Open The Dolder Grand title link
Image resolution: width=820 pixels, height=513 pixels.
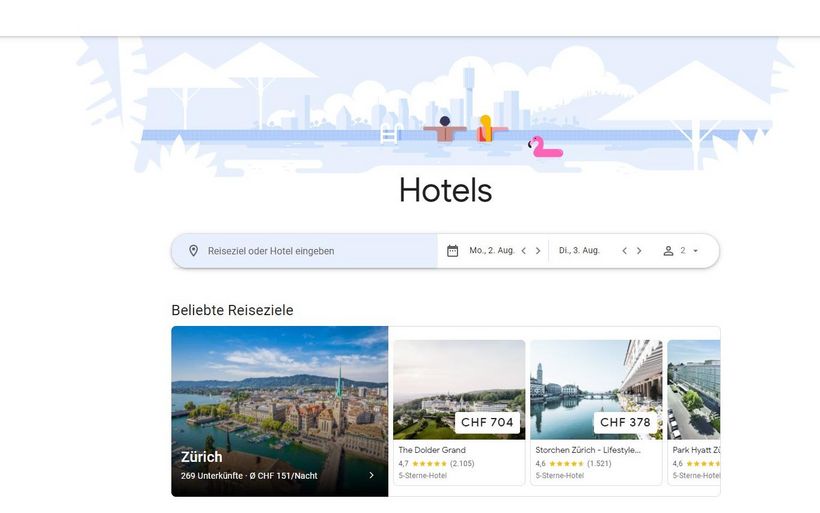pos(432,450)
